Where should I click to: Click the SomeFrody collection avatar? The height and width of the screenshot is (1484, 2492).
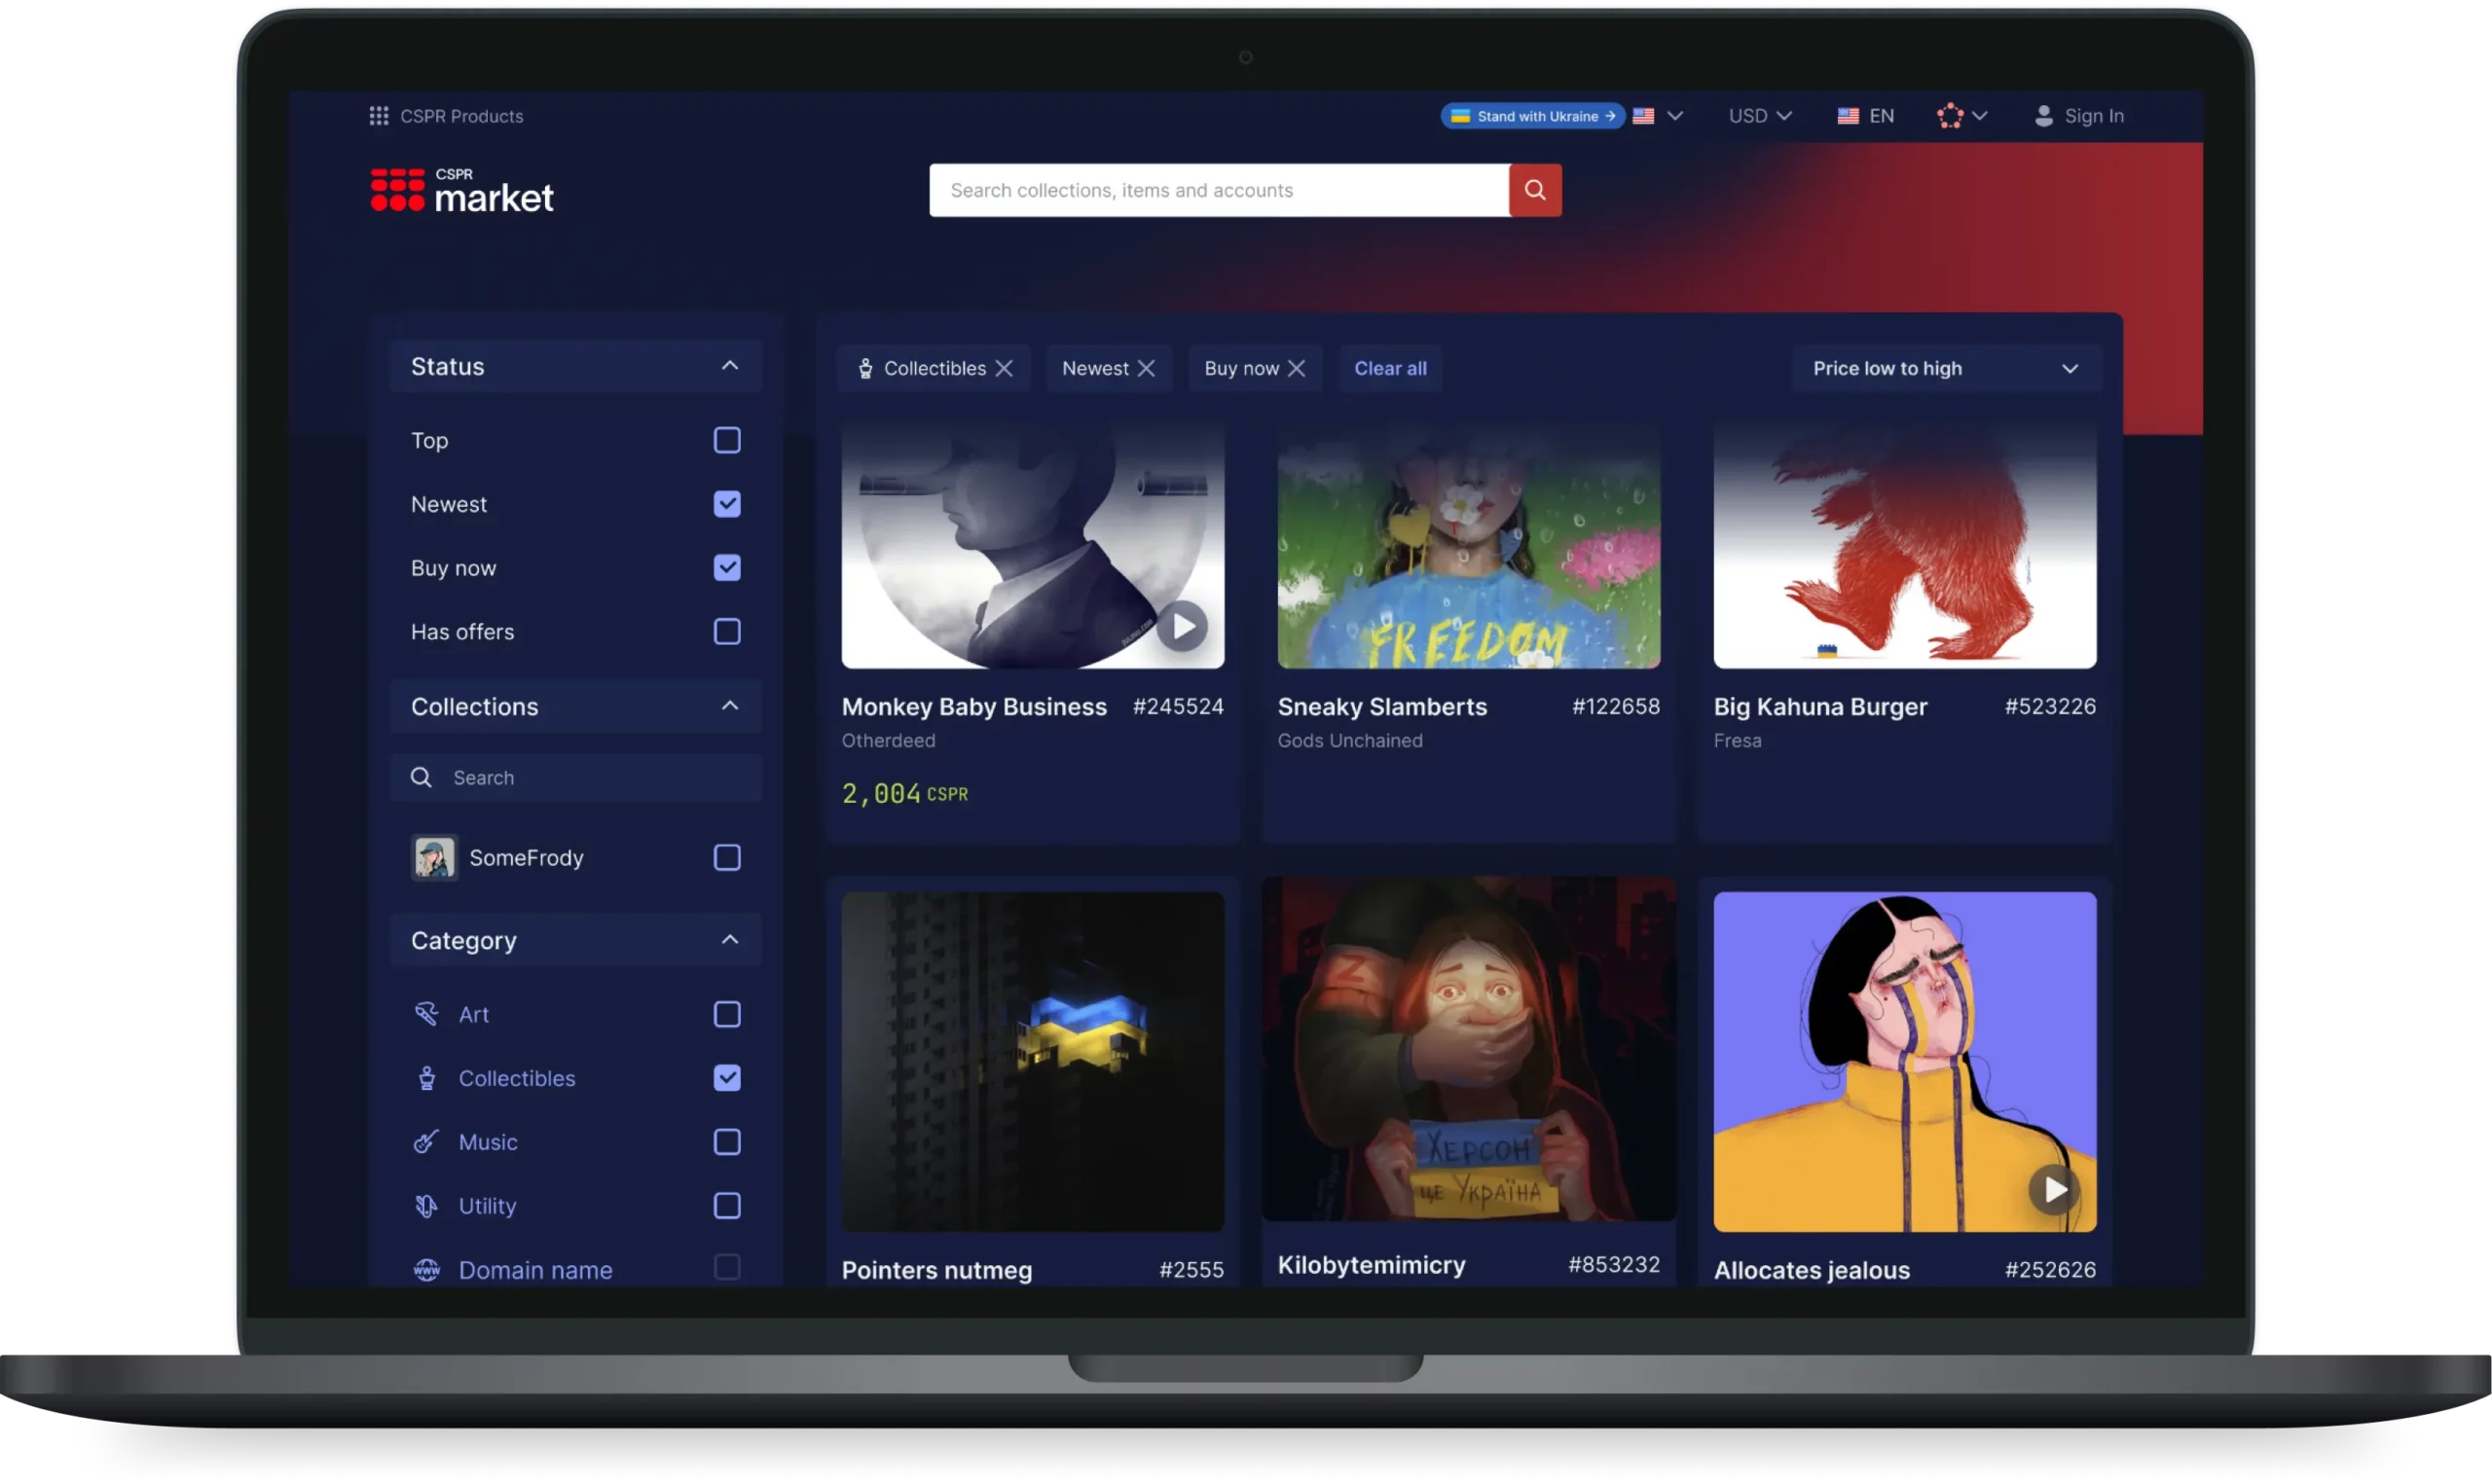434,858
